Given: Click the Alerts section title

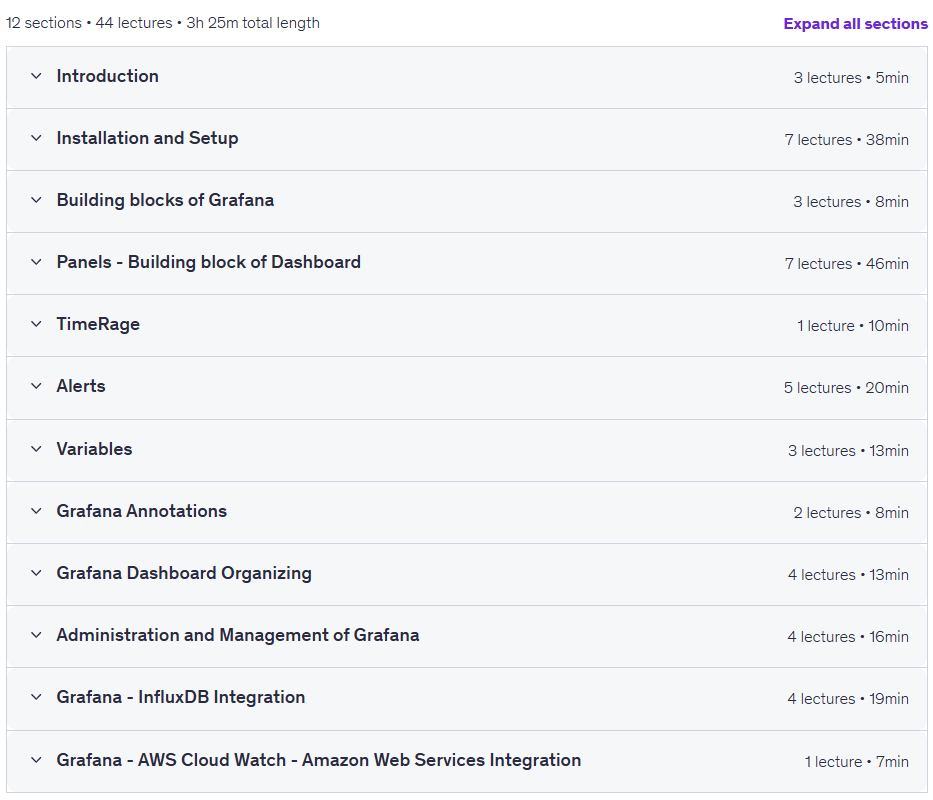Looking at the screenshot, I should [81, 386].
